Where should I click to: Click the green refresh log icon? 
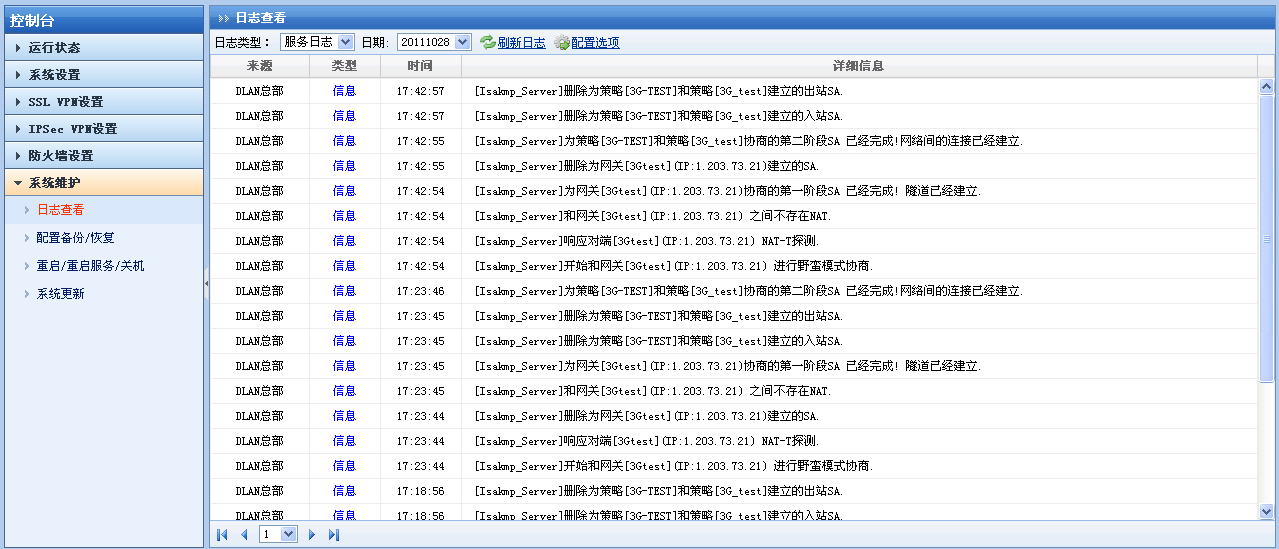tap(487, 42)
